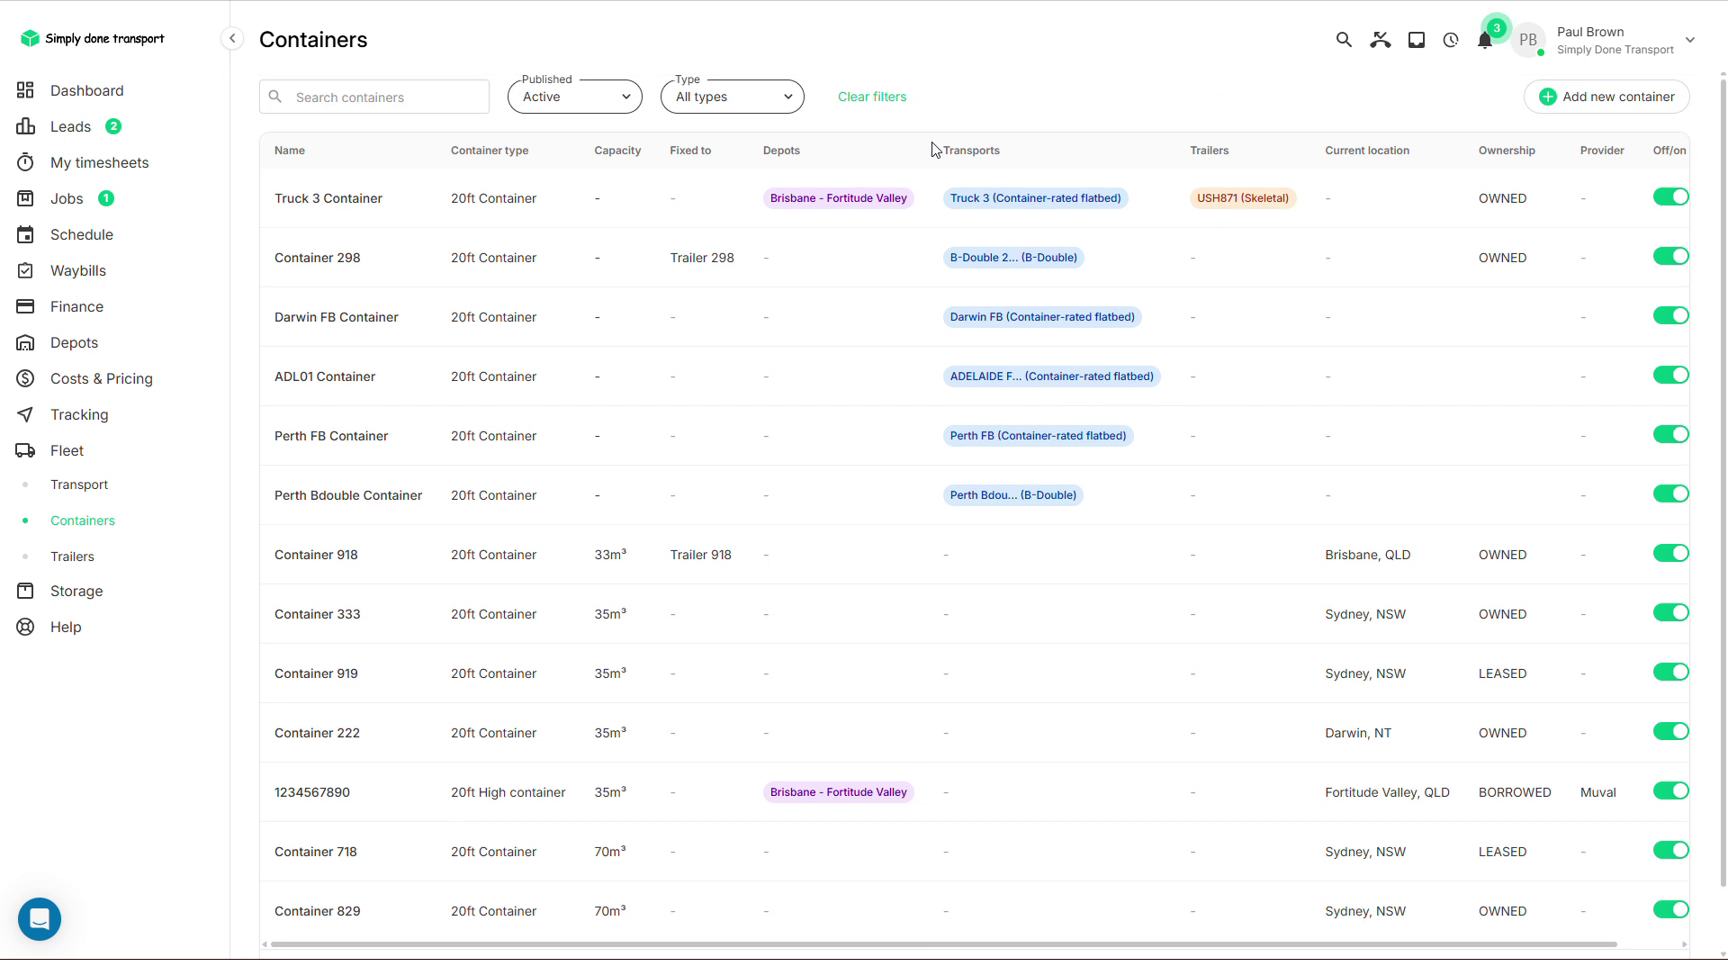Open notifications bell with 3 badge
The image size is (1728, 960).
(1485, 40)
